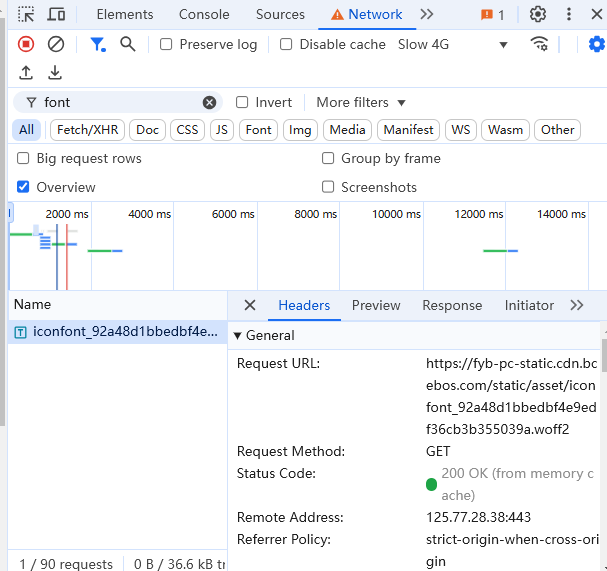Switch to the Preview details tab
607x571 pixels.
tap(376, 305)
